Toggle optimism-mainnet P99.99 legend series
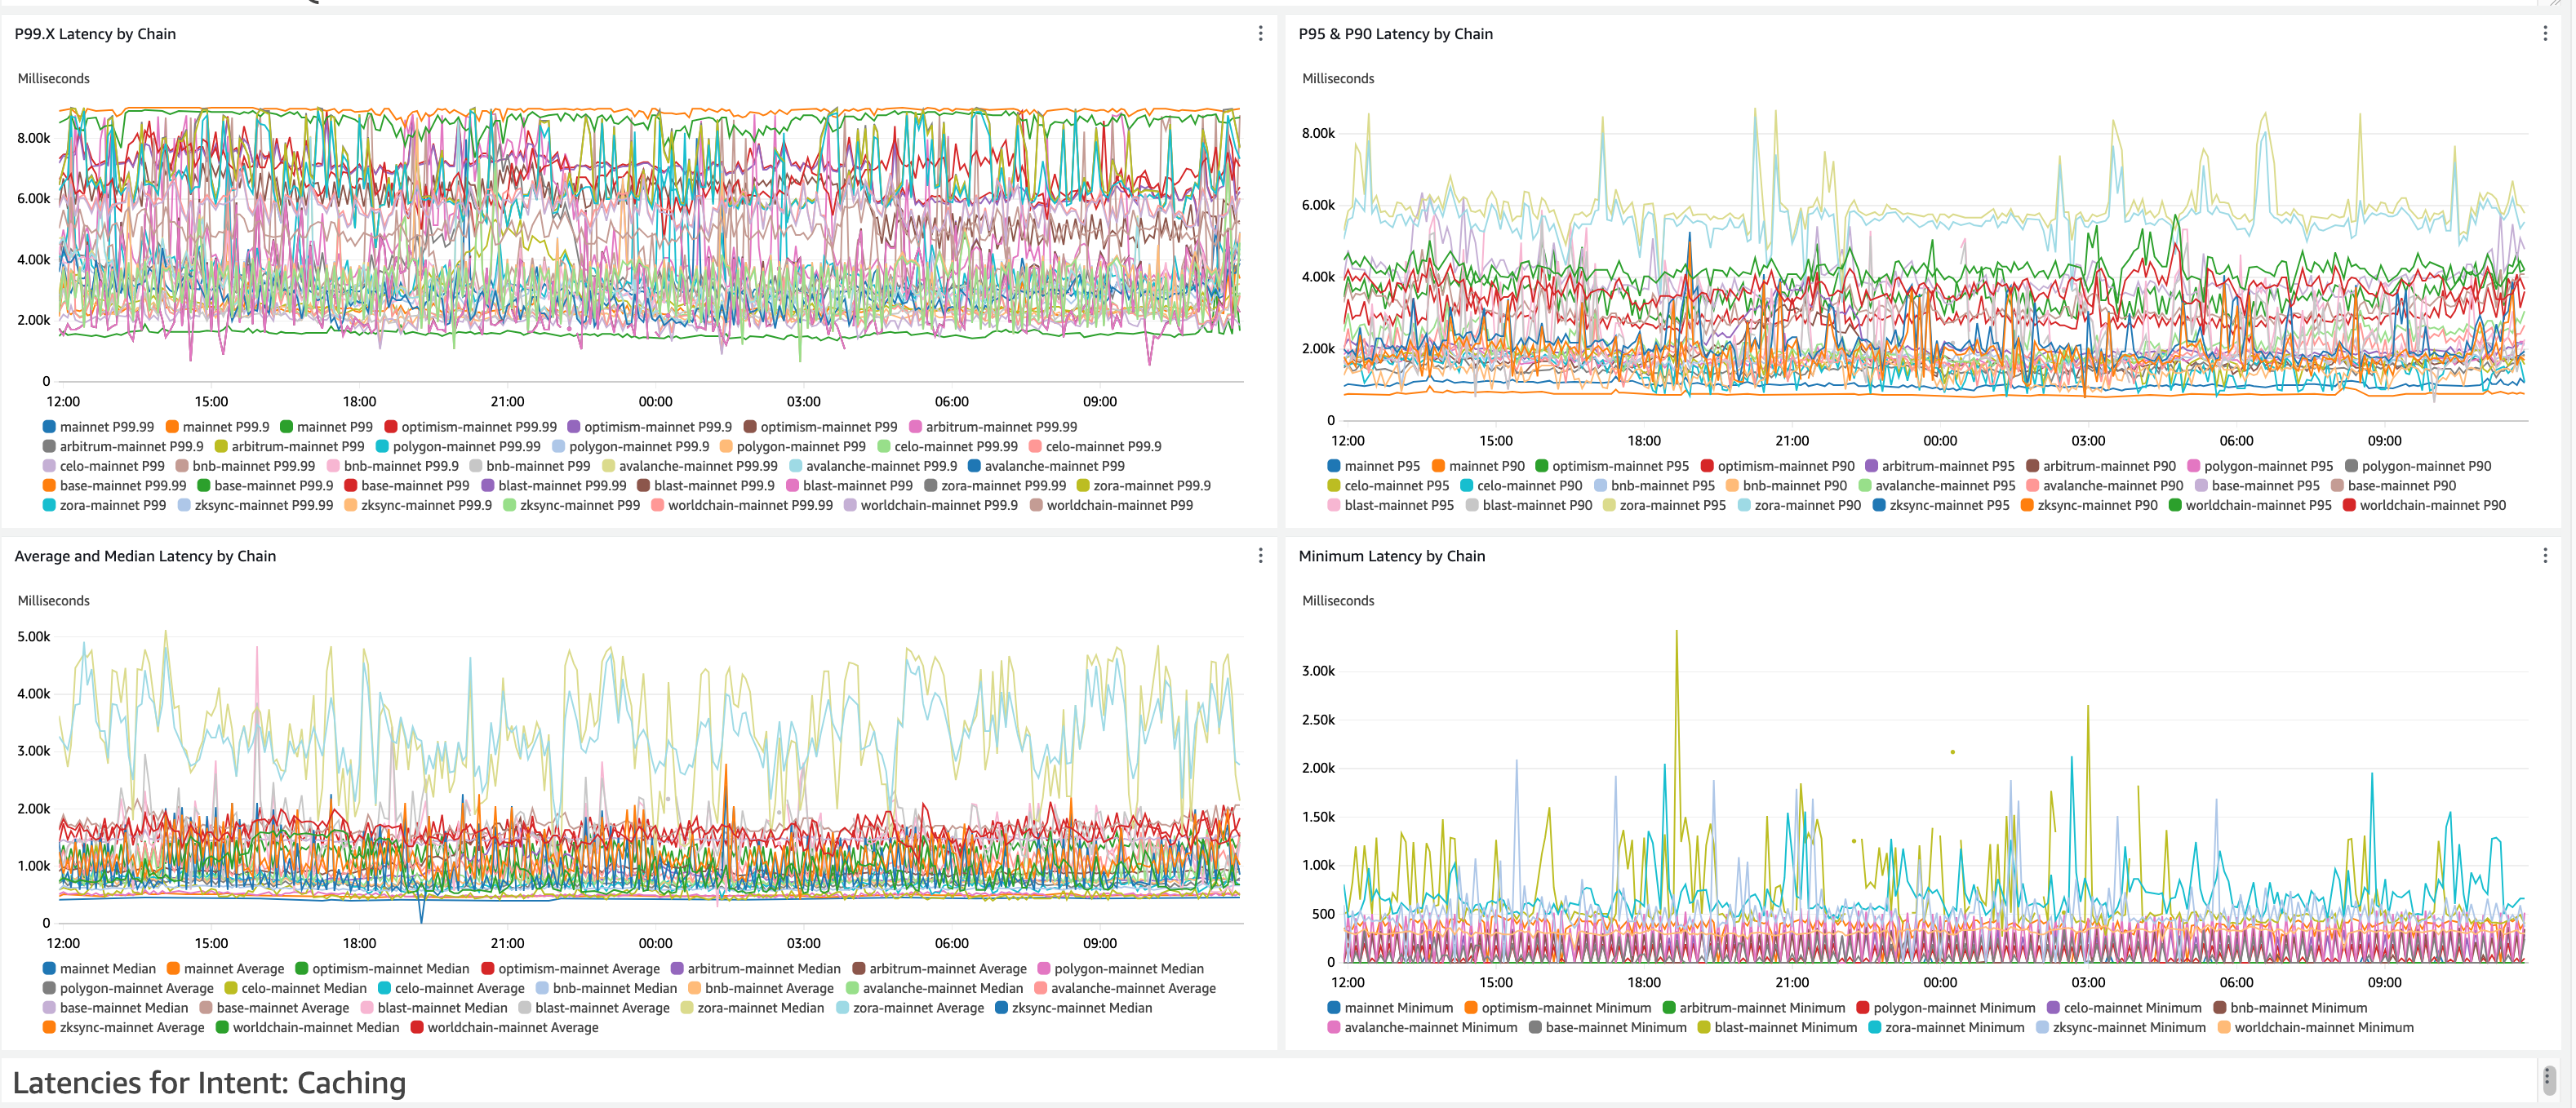The height and width of the screenshot is (1108, 2576). [x=470, y=427]
